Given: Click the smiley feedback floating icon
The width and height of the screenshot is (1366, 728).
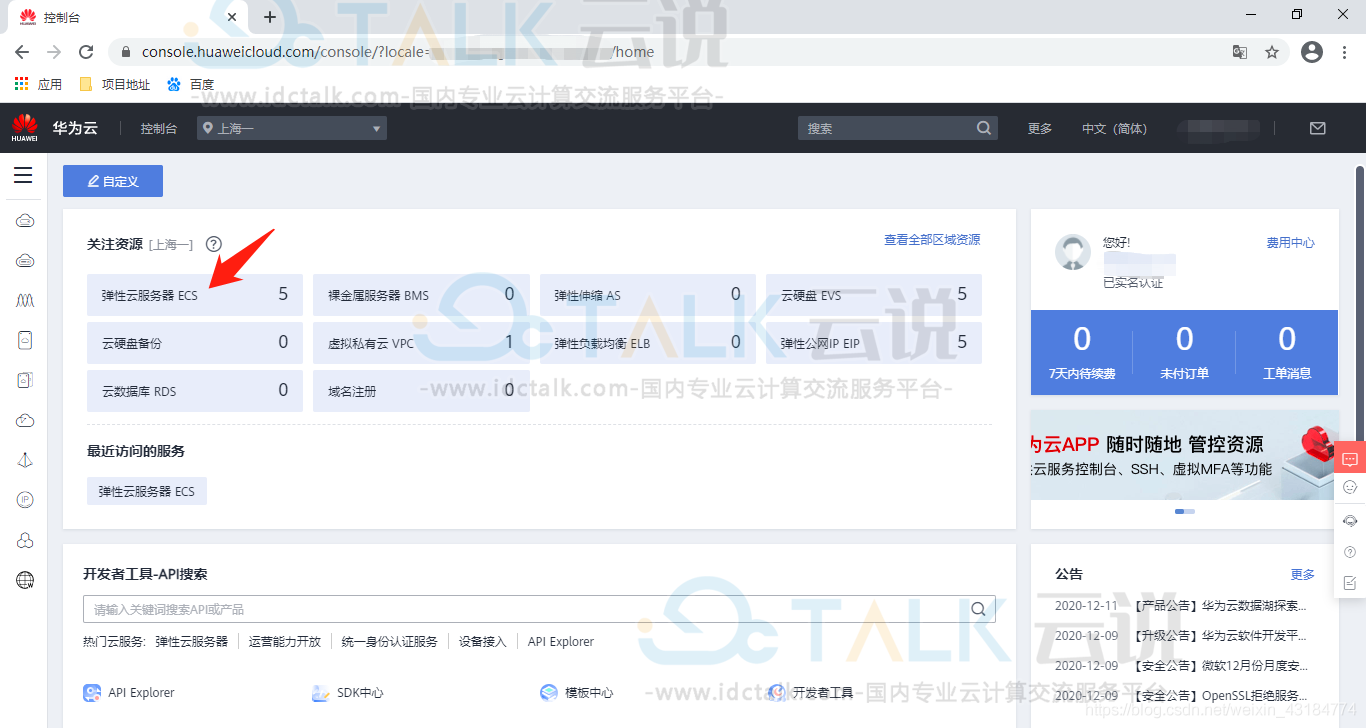Looking at the screenshot, I should pyautogui.click(x=1350, y=487).
